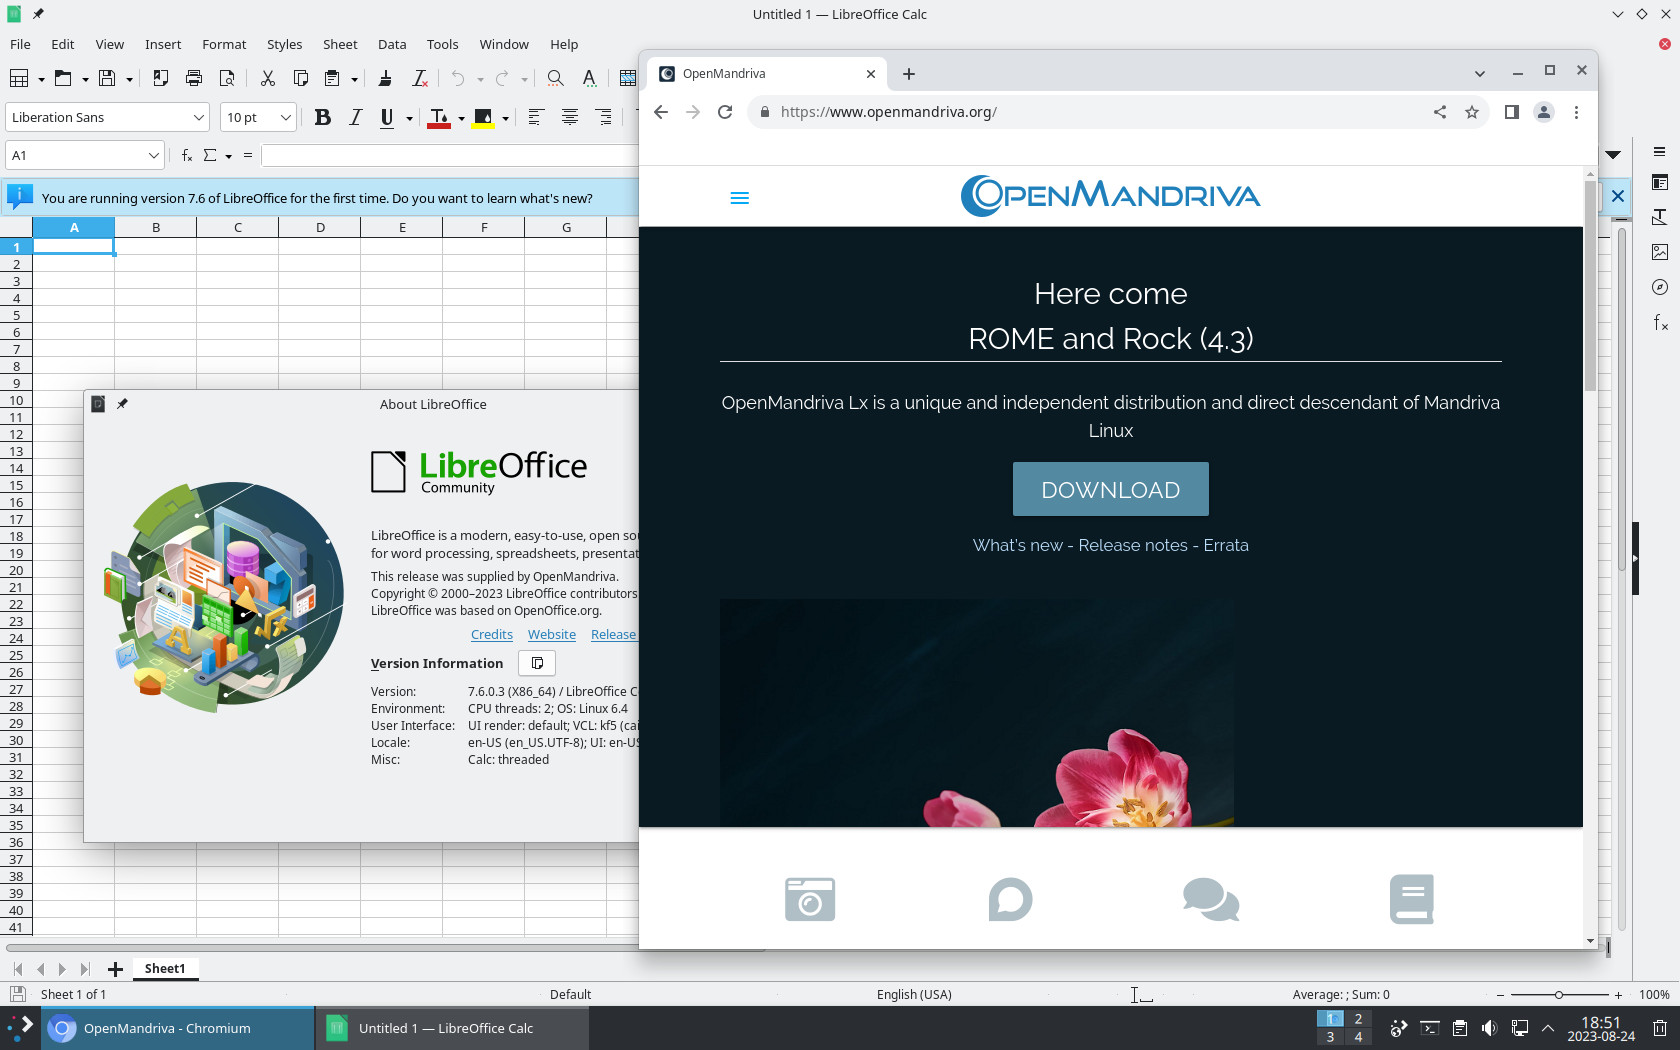Open the Calc sidebar Gallery panel icon

pos(1660,252)
